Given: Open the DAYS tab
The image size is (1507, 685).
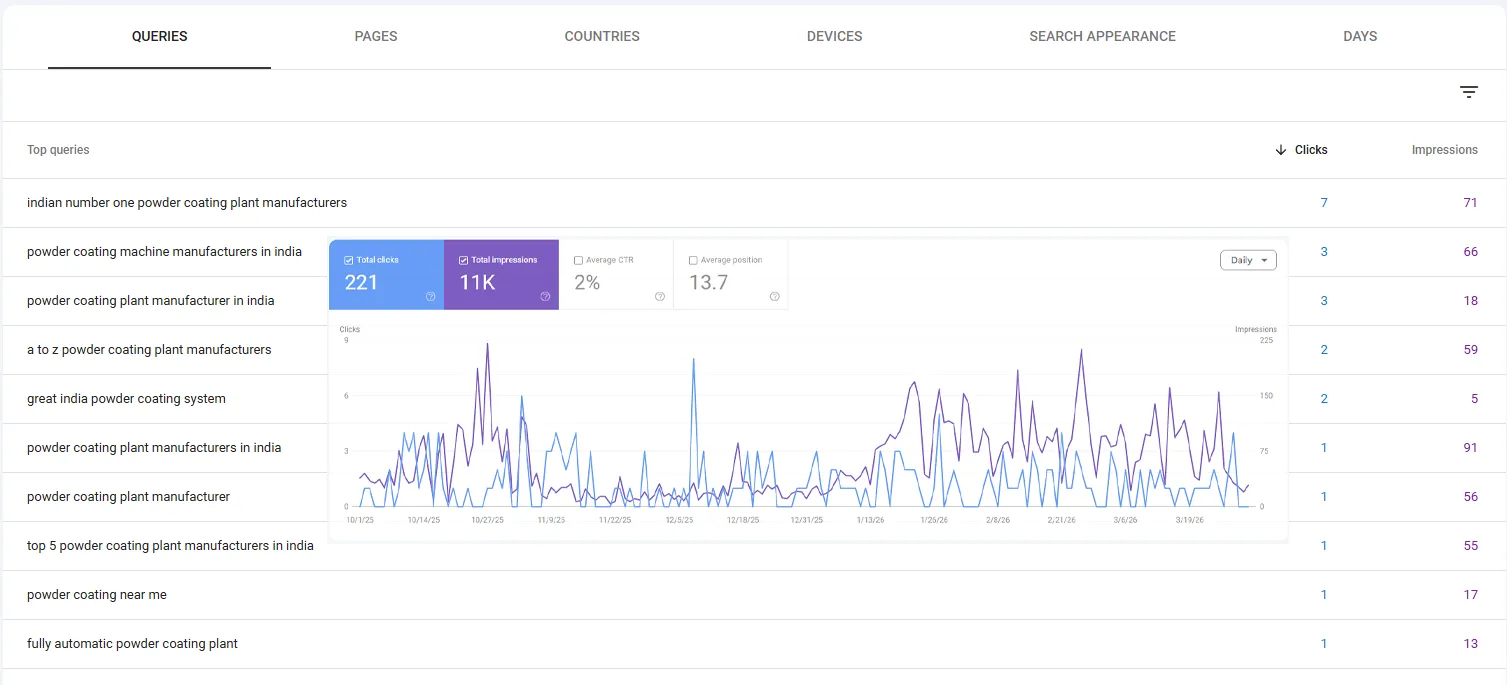Looking at the screenshot, I should pyautogui.click(x=1359, y=36).
